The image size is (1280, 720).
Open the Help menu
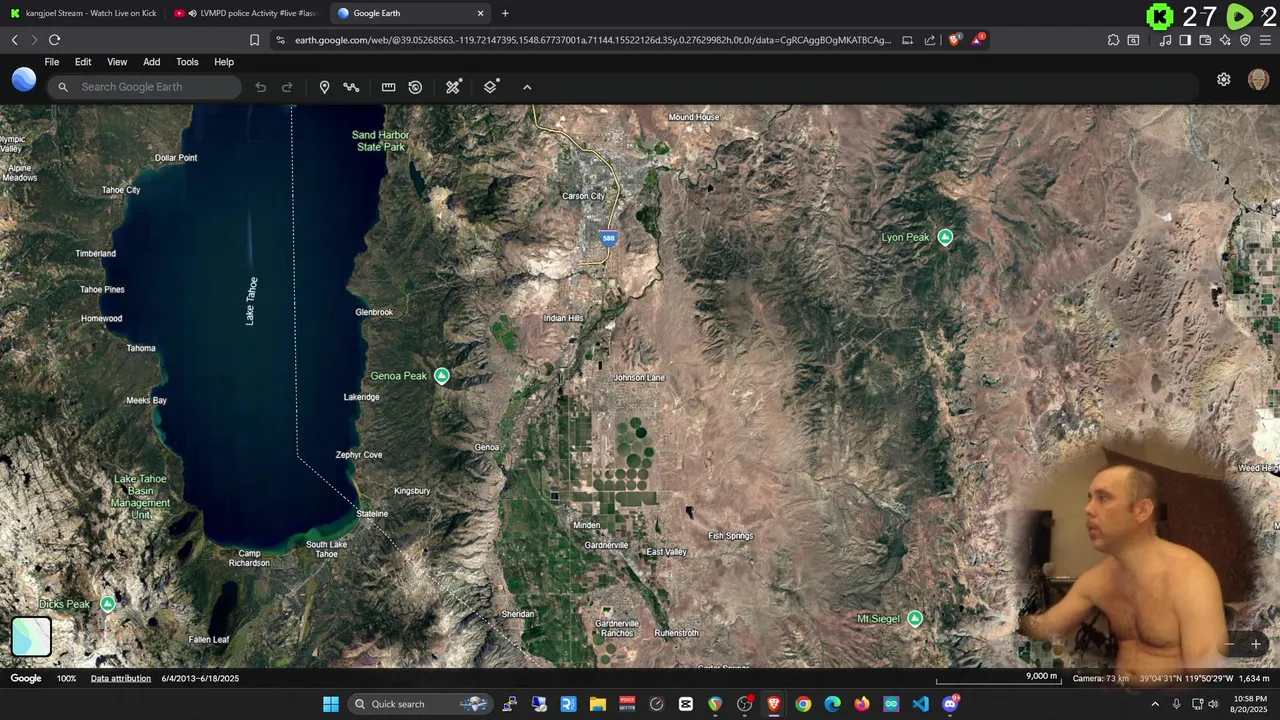[x=224, y=62]
